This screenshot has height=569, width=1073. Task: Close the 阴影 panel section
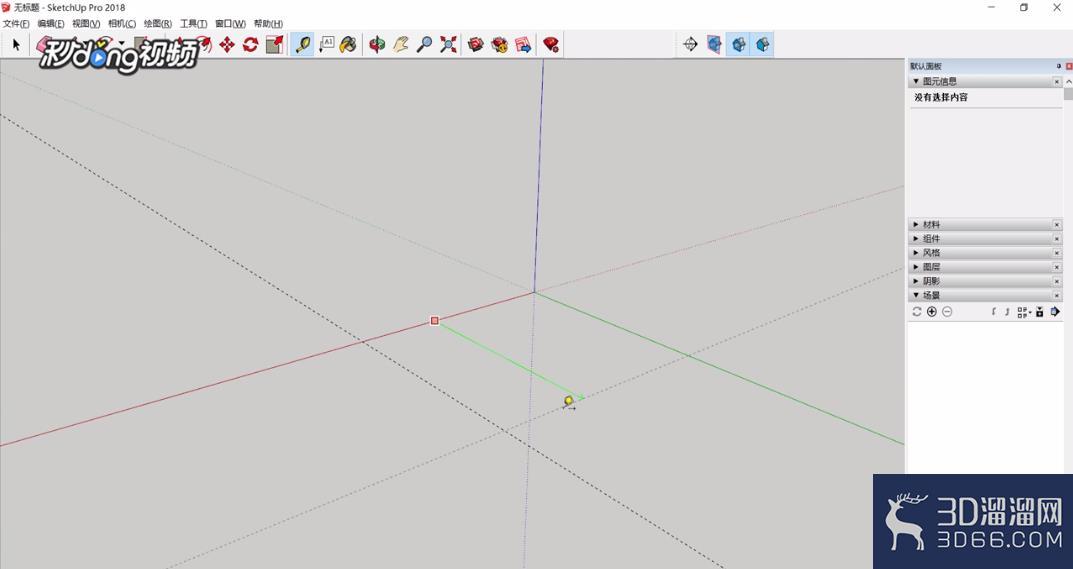[1057, 281]
